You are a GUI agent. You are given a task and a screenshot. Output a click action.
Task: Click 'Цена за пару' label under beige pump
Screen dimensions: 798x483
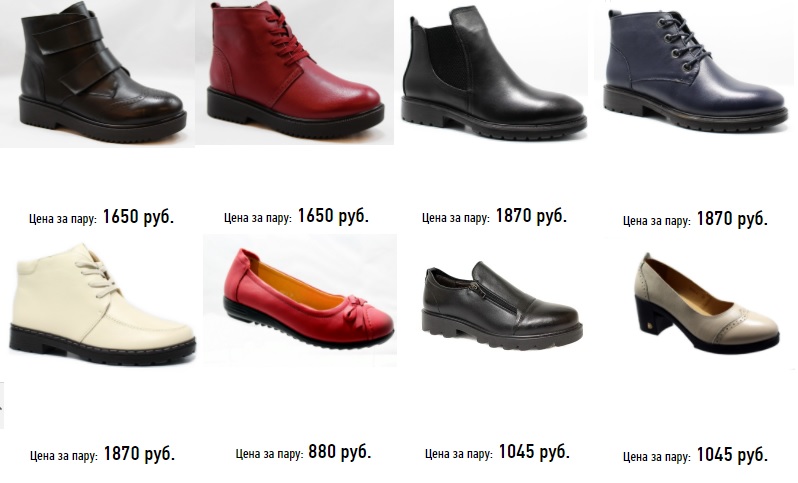point(657,457)
